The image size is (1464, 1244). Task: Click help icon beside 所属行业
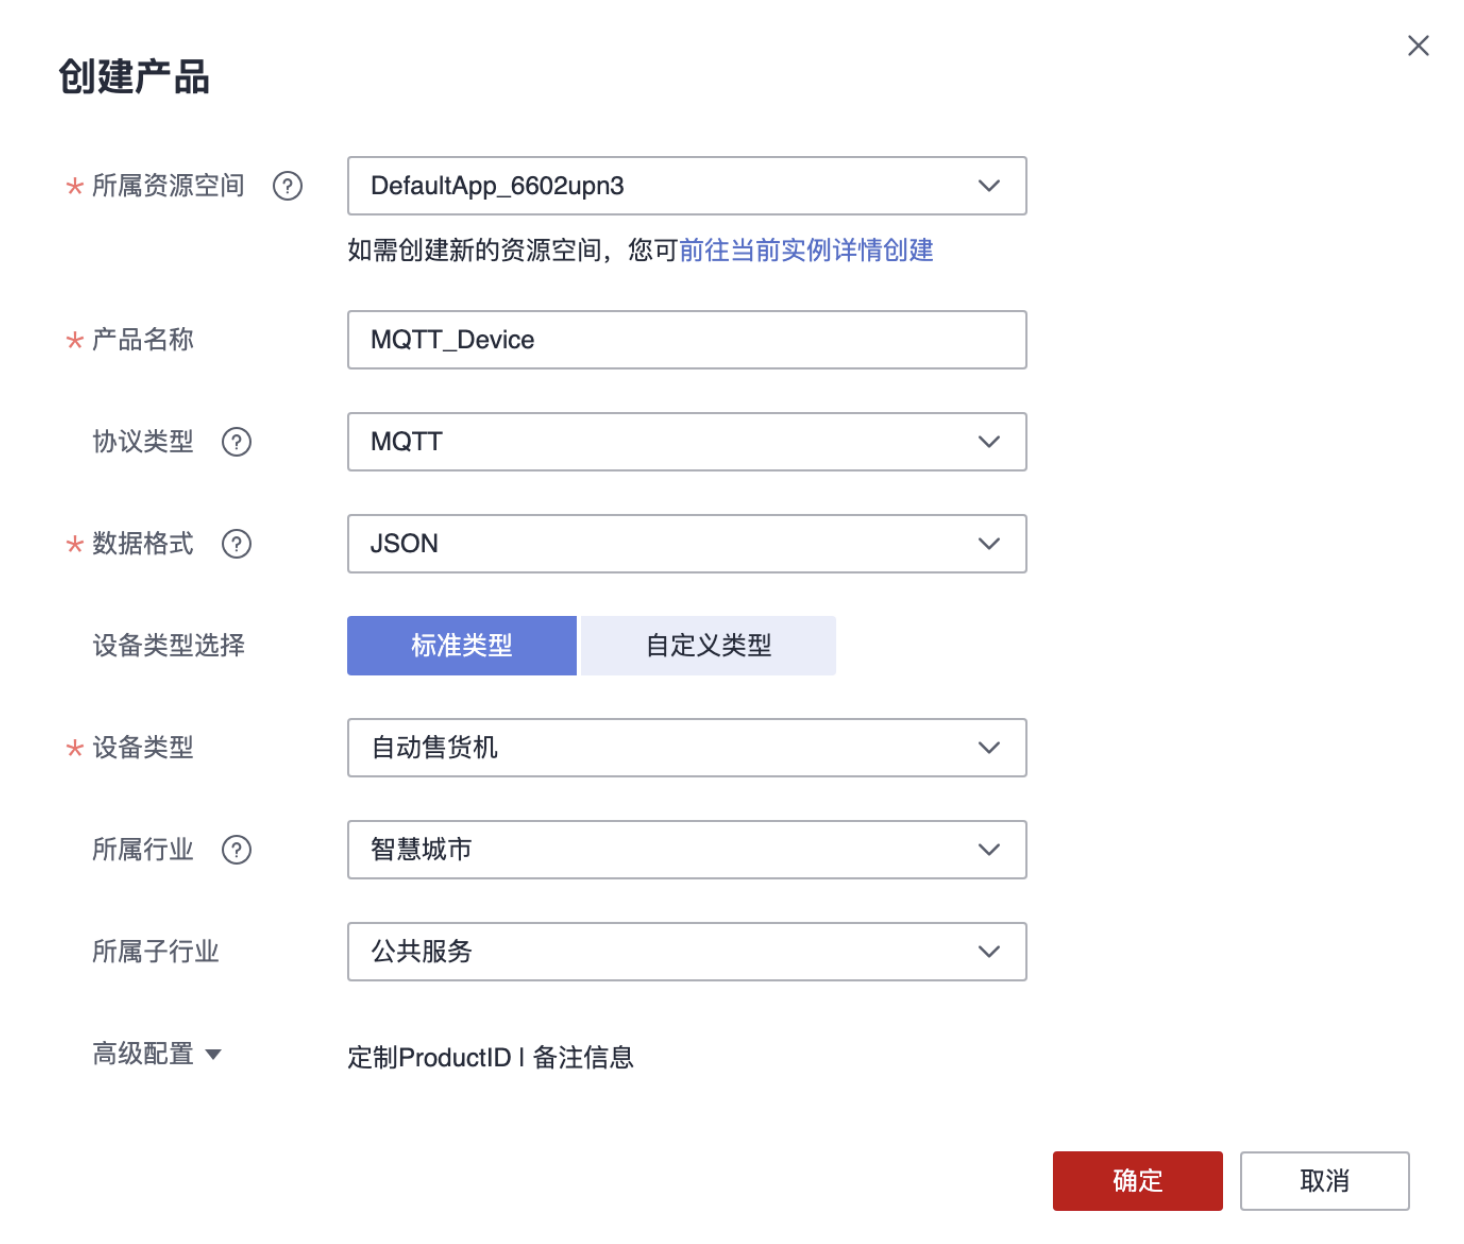[x=237, y=850]
